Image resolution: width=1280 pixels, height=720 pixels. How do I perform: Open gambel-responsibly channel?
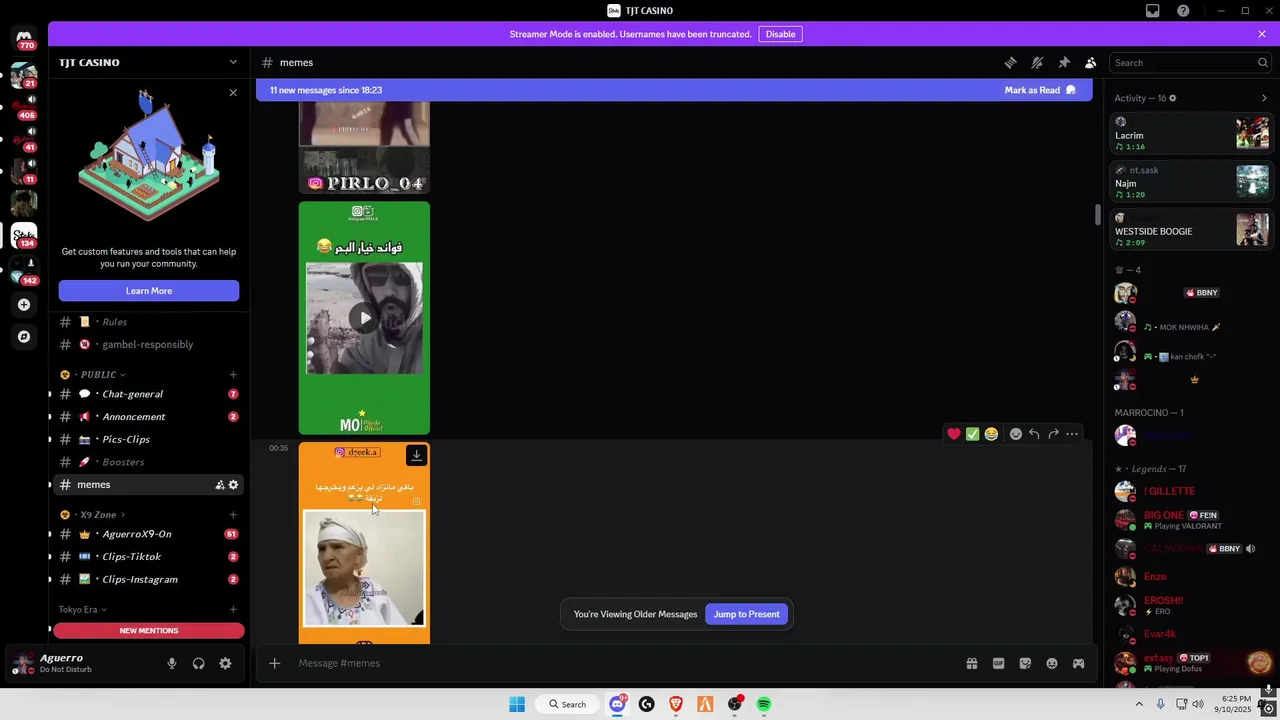[x=149, y=344]
